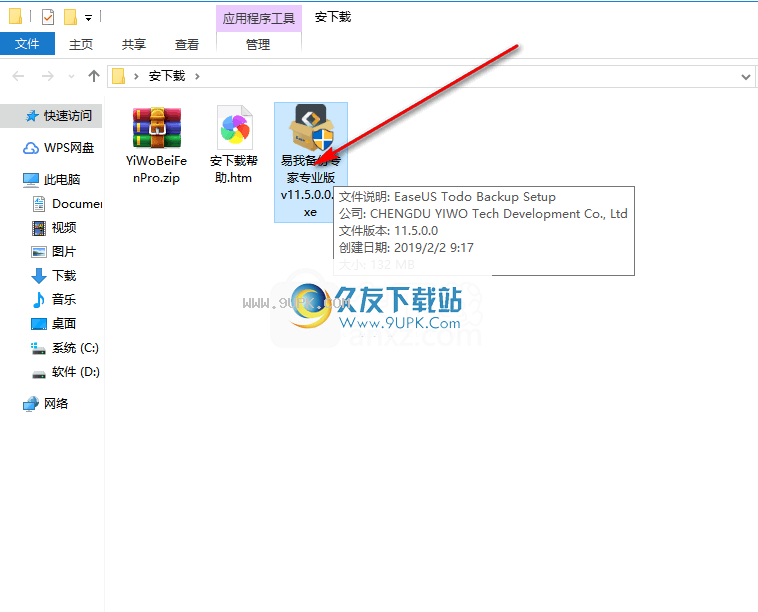
Task: Click the Documents page icon
Action: [x=39, y=204]
